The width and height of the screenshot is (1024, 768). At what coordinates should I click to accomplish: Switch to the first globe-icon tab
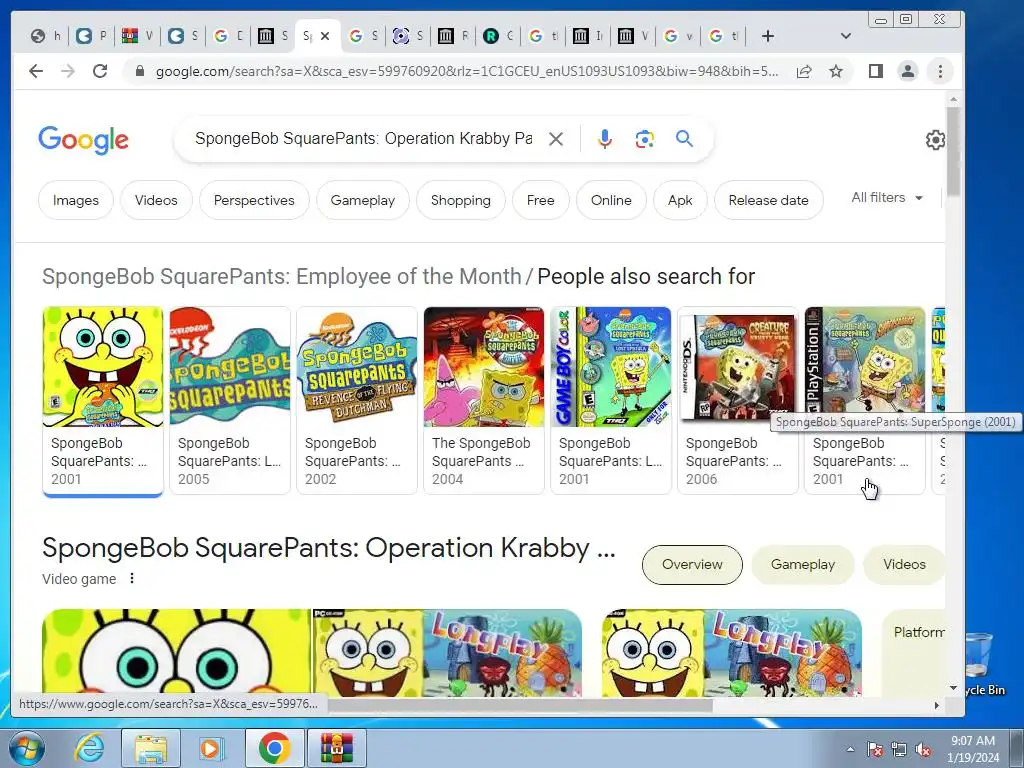[x=46, y=36]
